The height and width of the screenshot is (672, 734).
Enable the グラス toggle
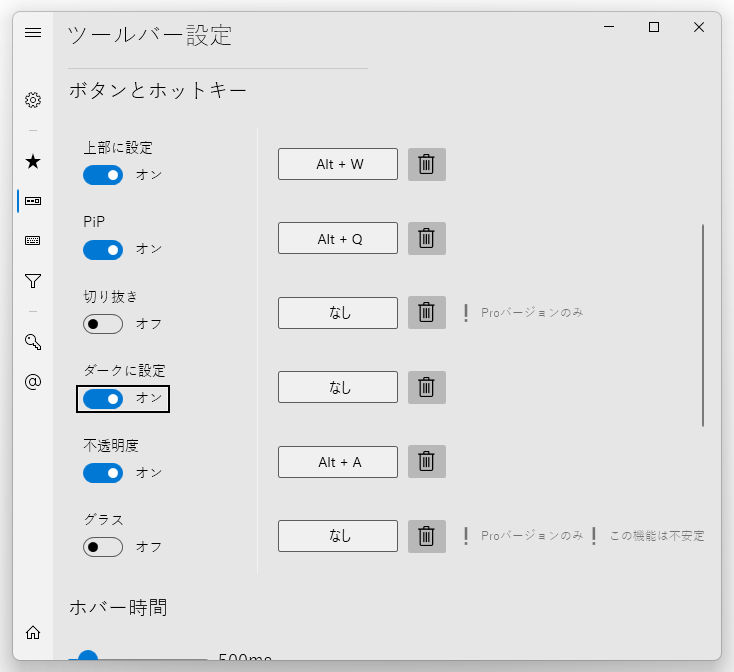click(103, 547)
